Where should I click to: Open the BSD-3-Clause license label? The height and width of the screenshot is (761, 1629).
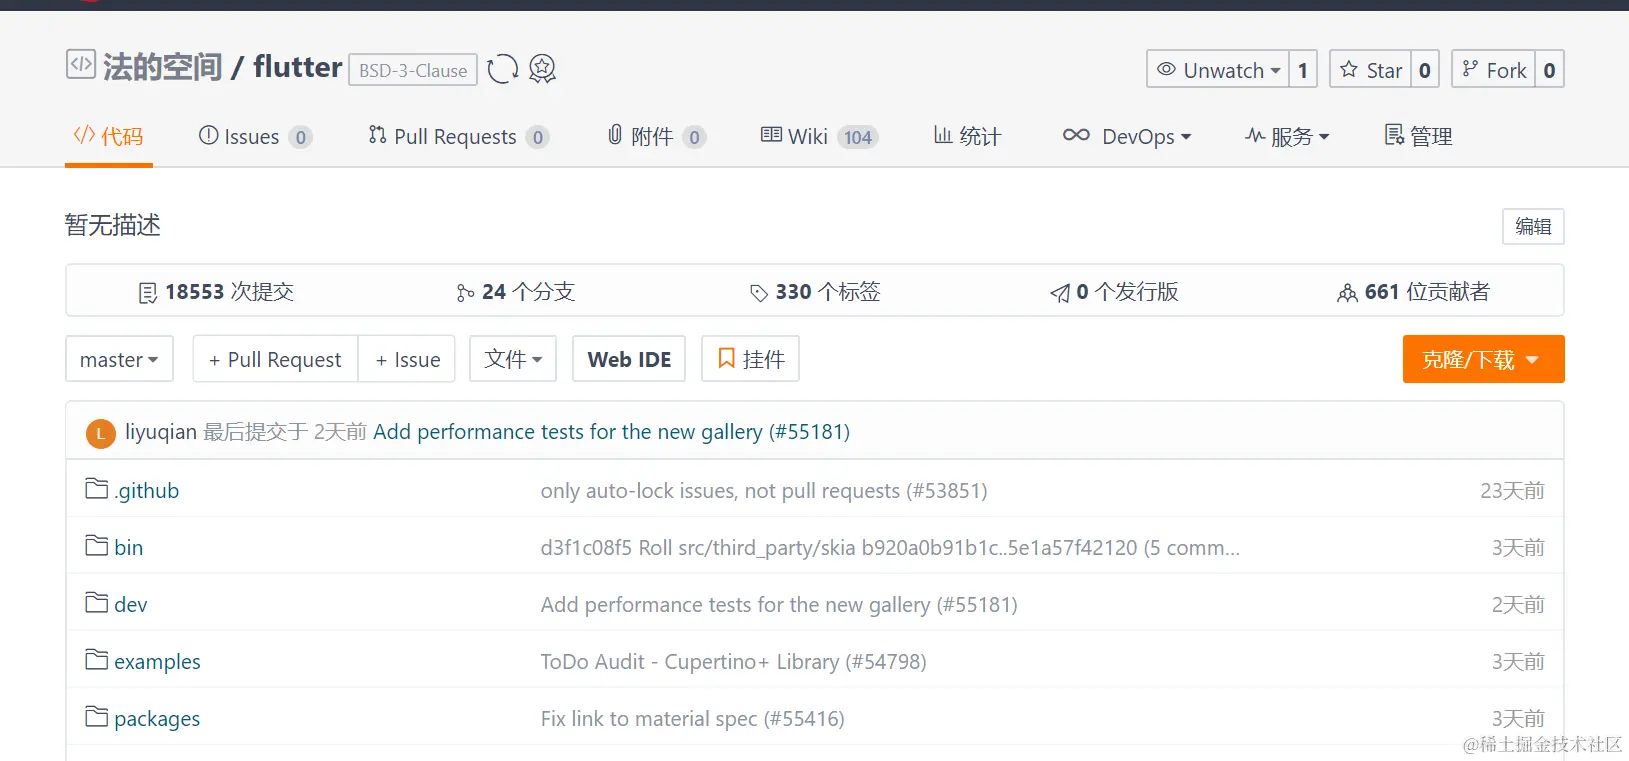[413, 70]
